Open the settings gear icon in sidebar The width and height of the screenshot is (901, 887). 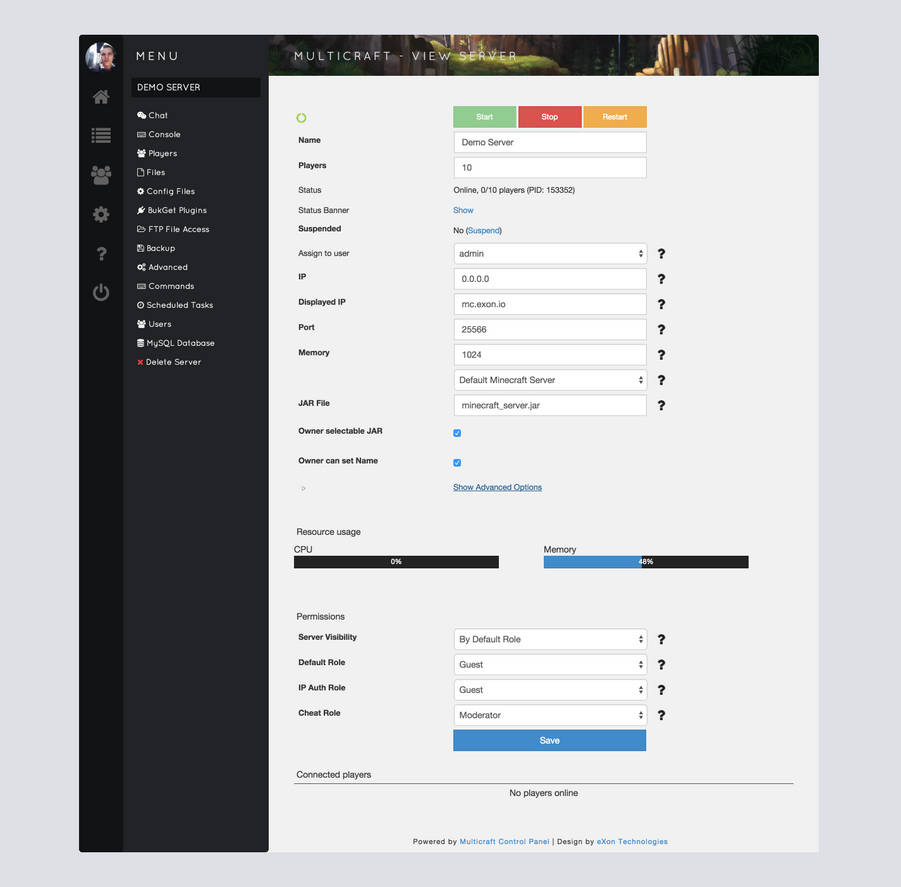tap(101, 214)
